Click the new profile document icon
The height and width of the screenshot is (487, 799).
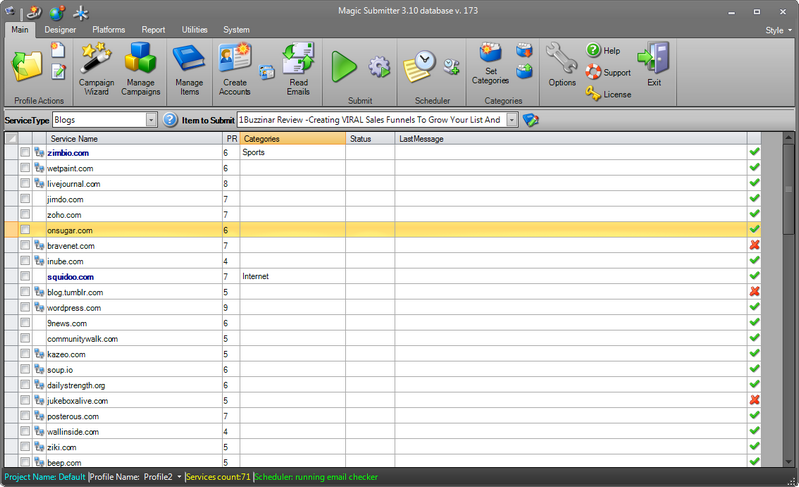[x=58, y=50]
